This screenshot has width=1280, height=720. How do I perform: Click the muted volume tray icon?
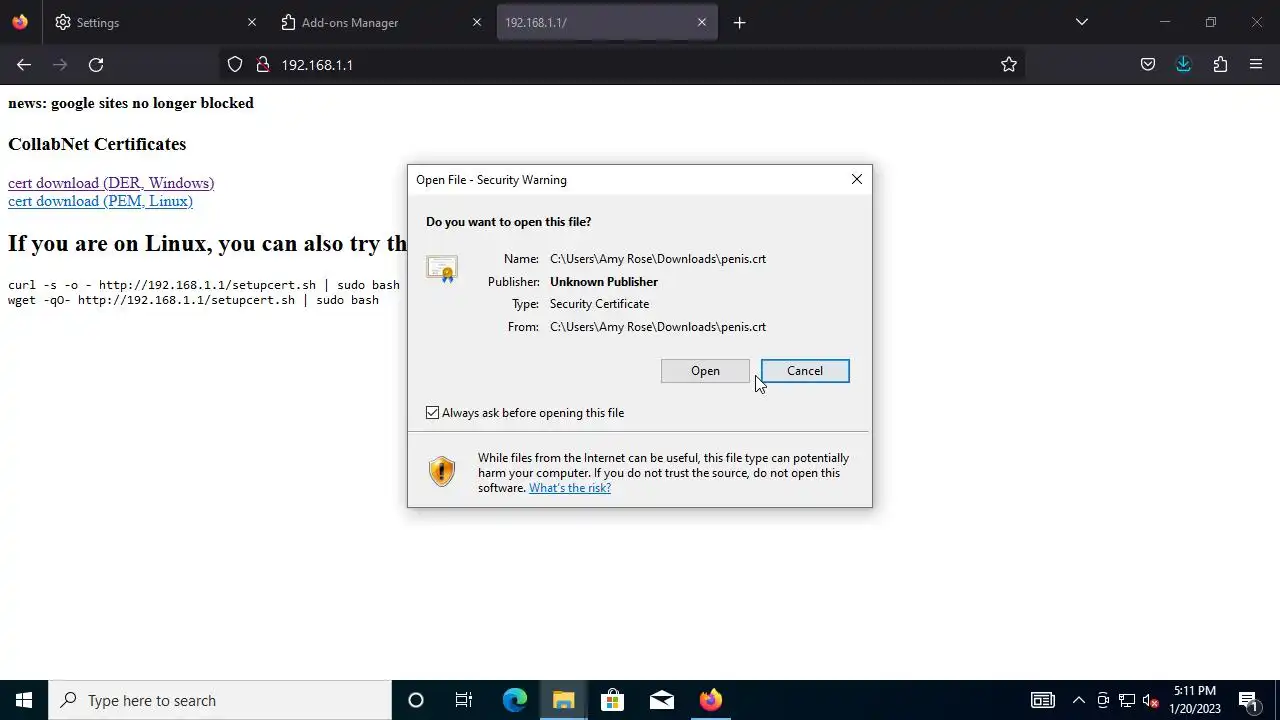[x=1151, y=700]
